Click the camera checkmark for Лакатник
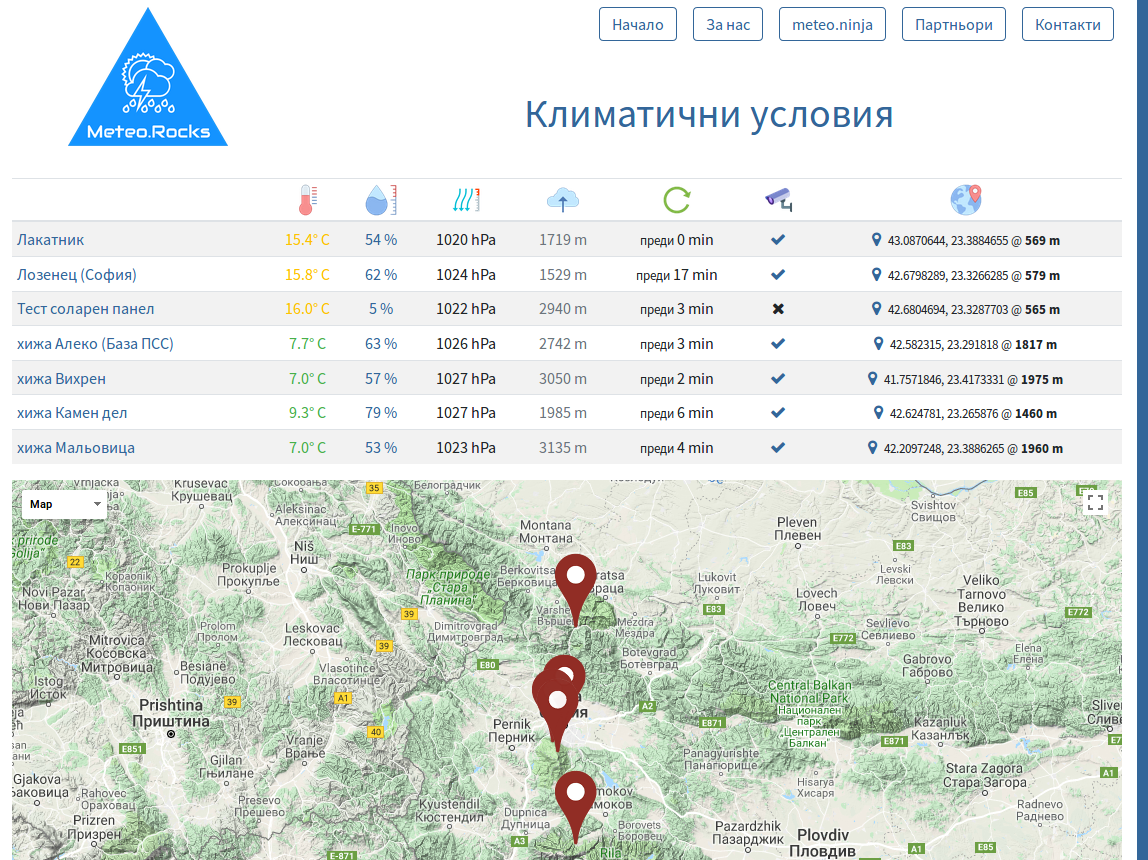 pyautogui.click(x=778, y=240)
